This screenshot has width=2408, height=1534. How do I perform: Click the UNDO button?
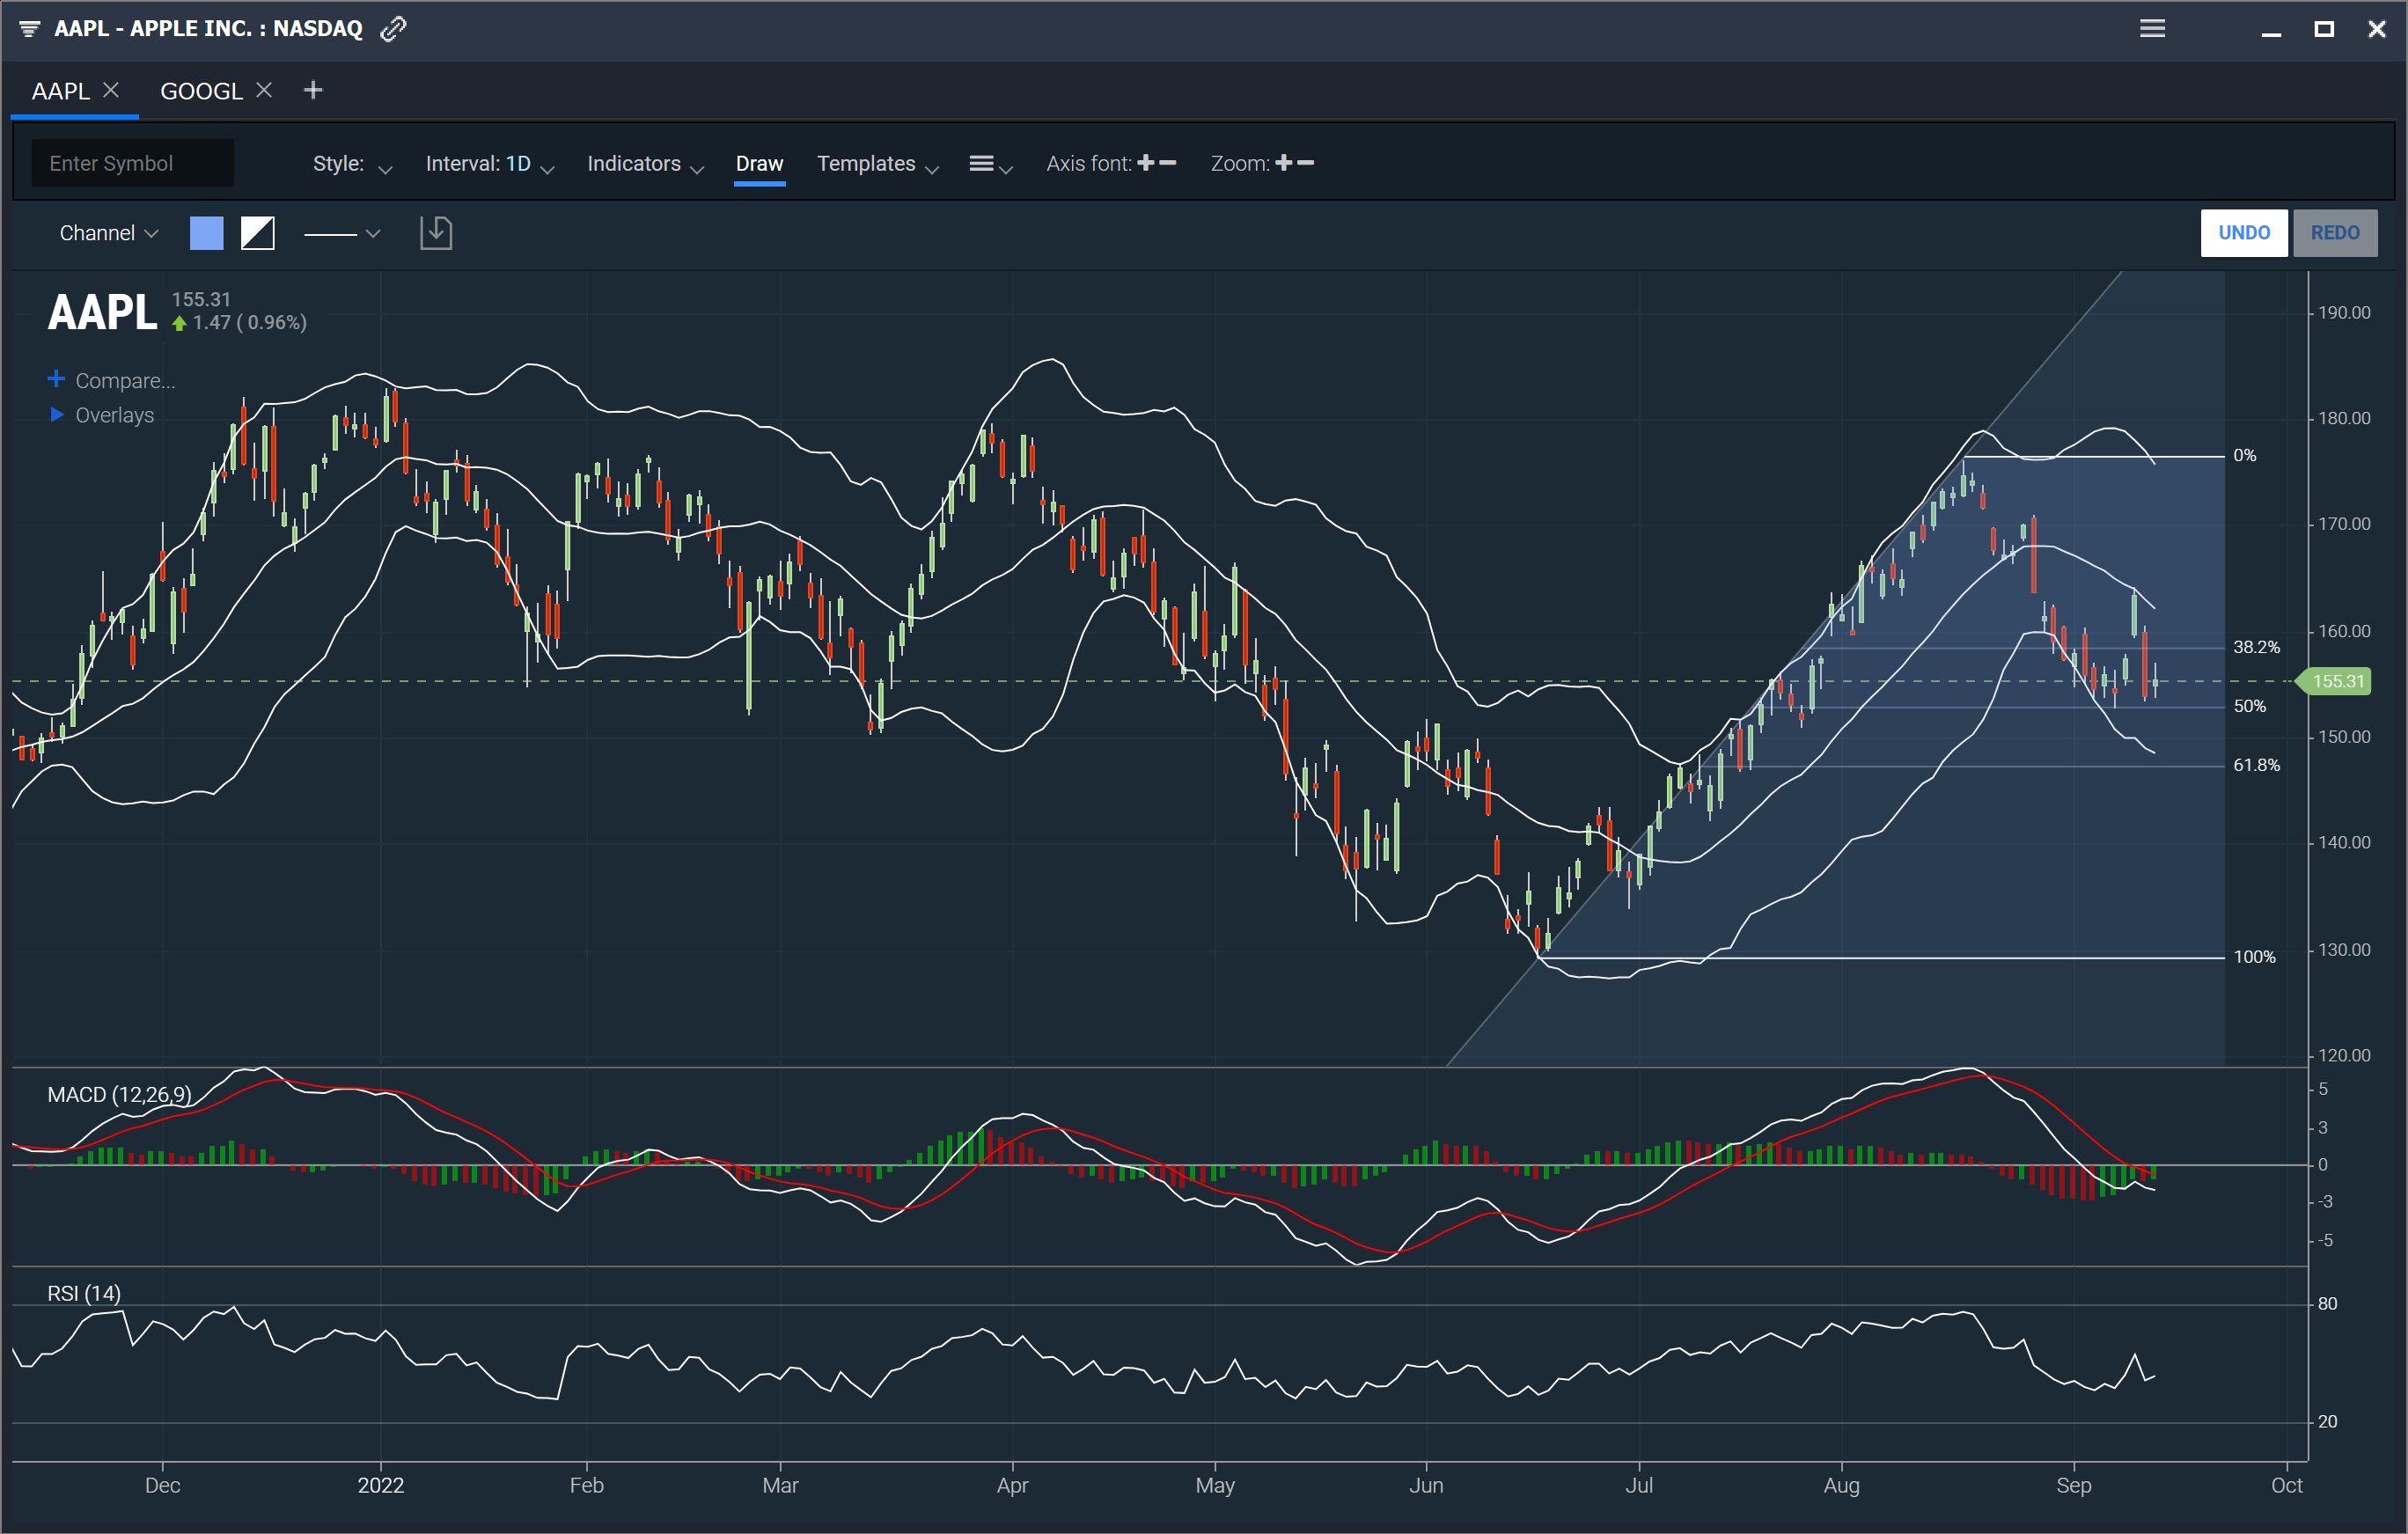(x=2243, y=233)
